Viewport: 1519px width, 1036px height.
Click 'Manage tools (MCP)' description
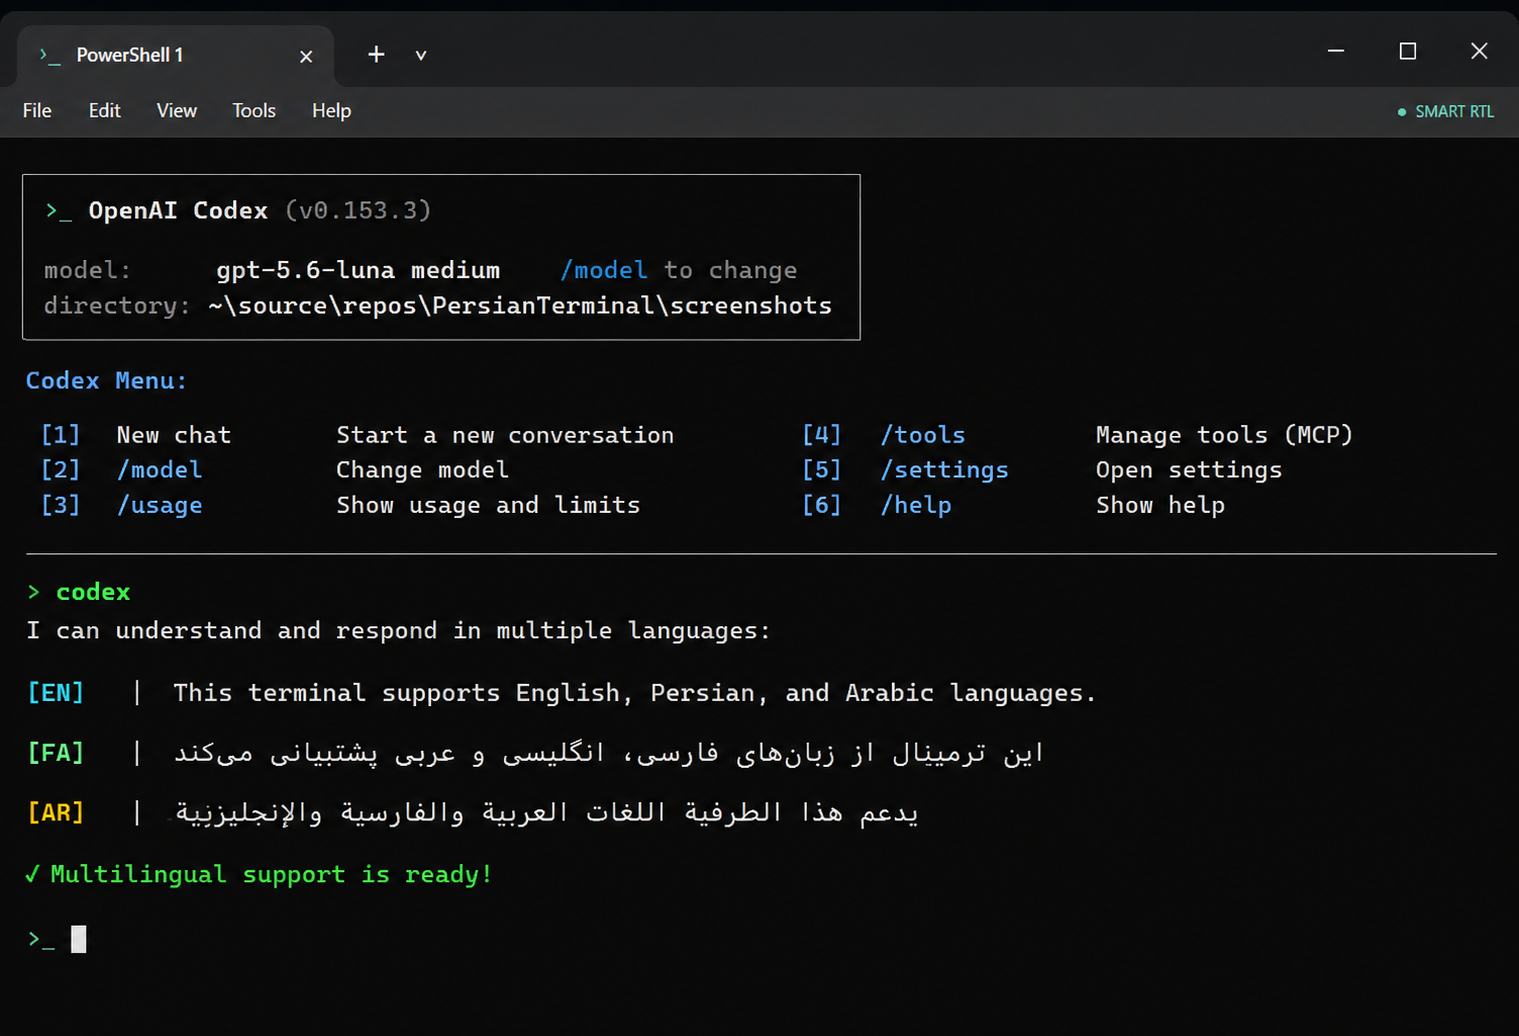(1224, 435)
